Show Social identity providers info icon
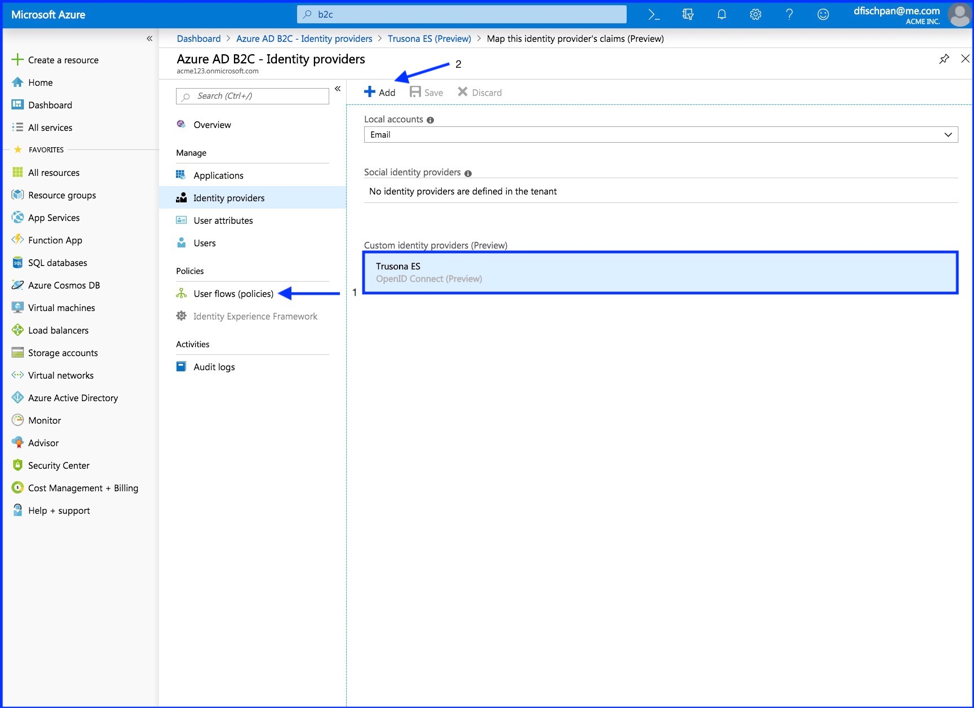 pos(468,173)
